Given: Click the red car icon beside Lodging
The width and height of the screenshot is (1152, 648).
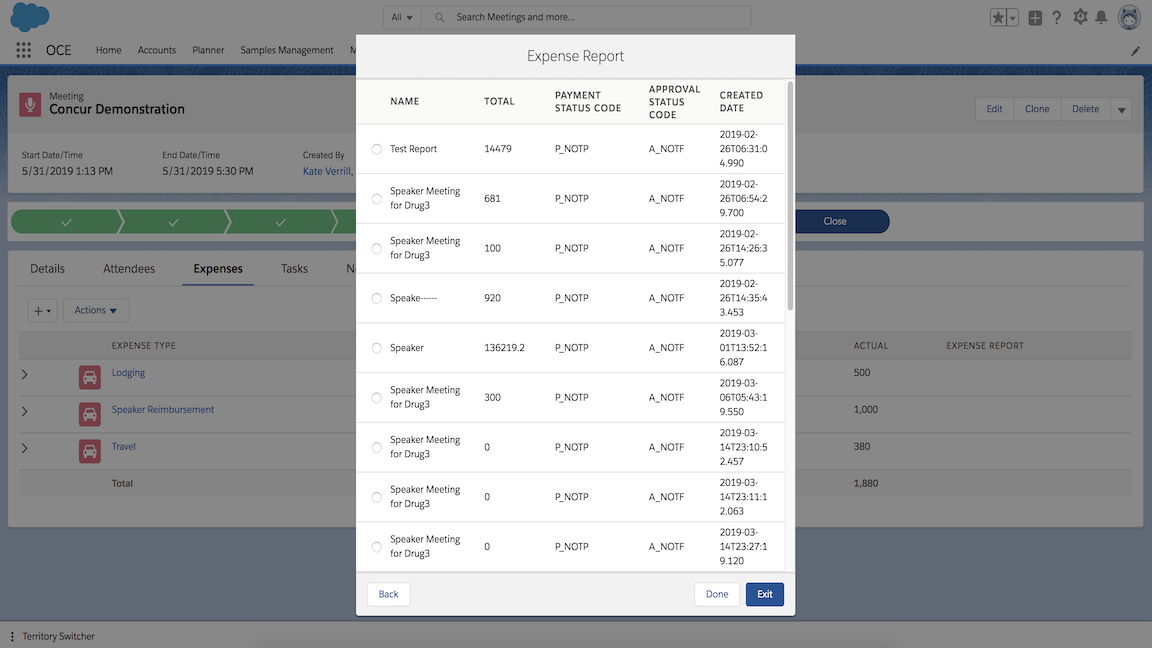Looking at the screenshot, I should click(x=89, y=374).
